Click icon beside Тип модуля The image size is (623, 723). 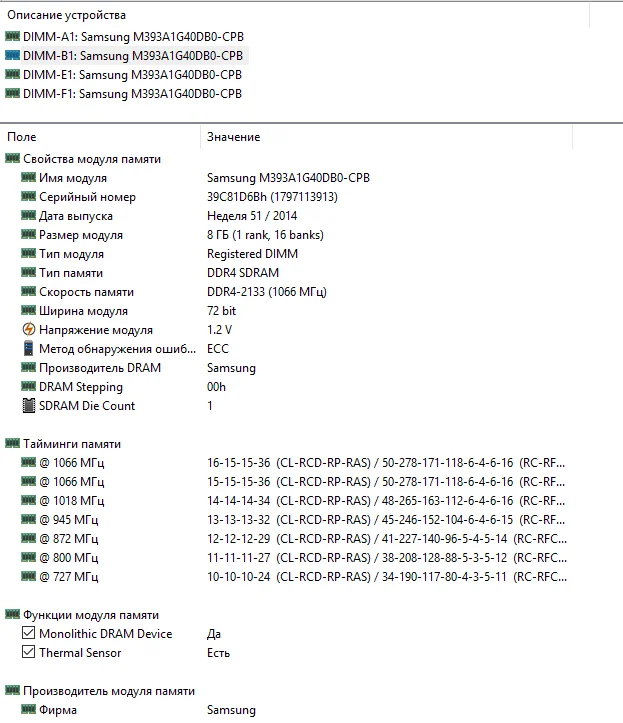(28, 253)
